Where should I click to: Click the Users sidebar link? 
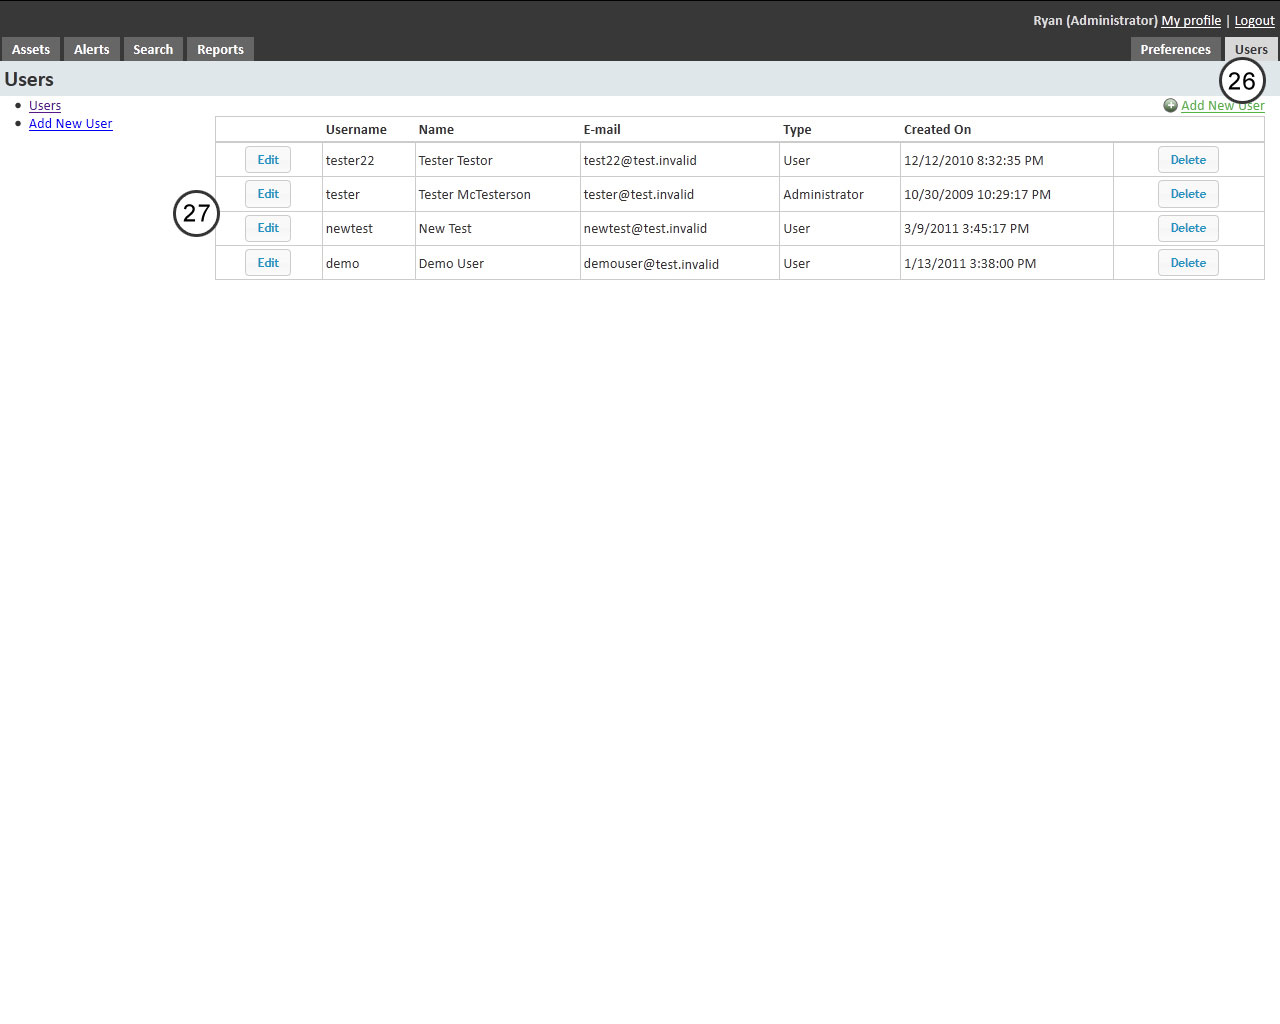(44, 105)
